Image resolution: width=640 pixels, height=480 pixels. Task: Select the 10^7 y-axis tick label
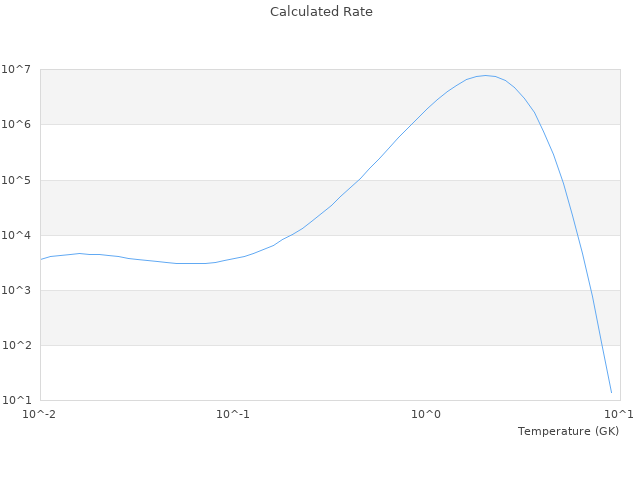(x=19, y=69)
